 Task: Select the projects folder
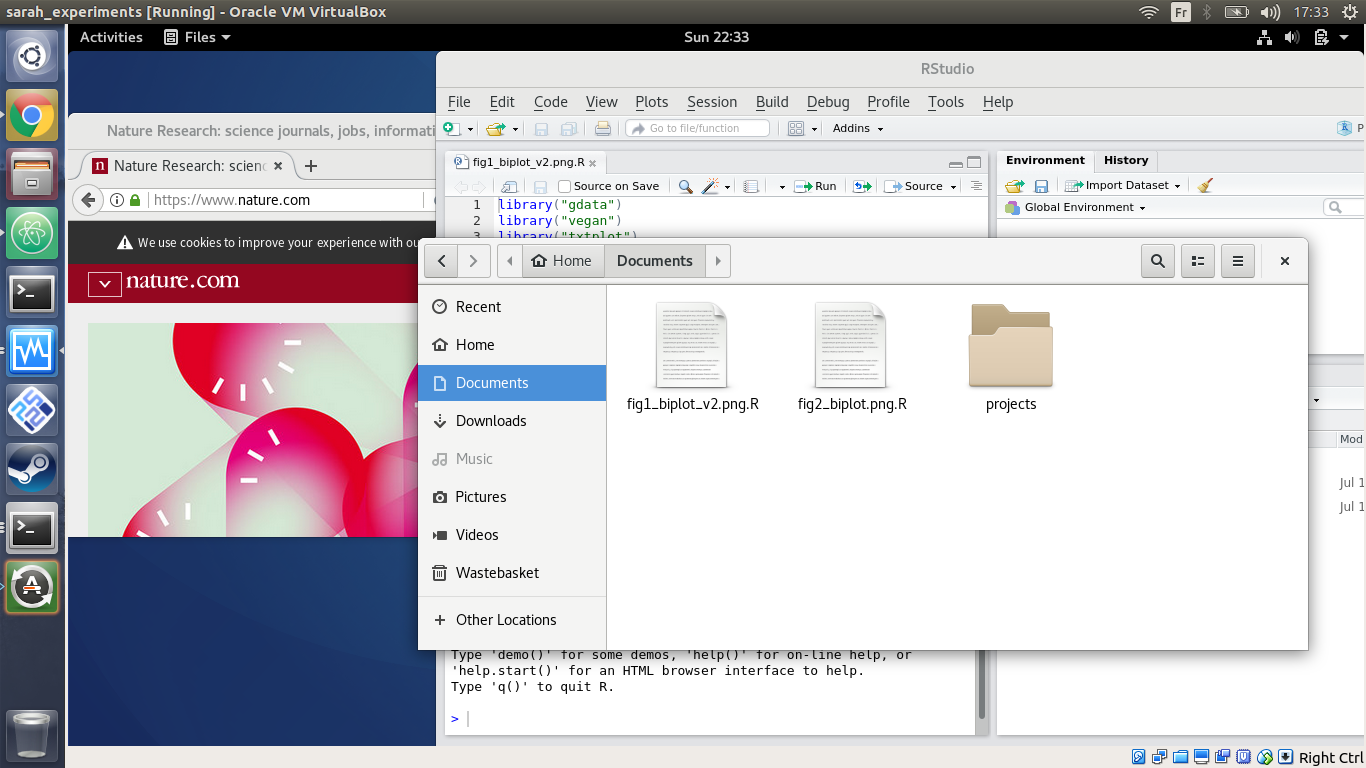(x=1011, y=358)
